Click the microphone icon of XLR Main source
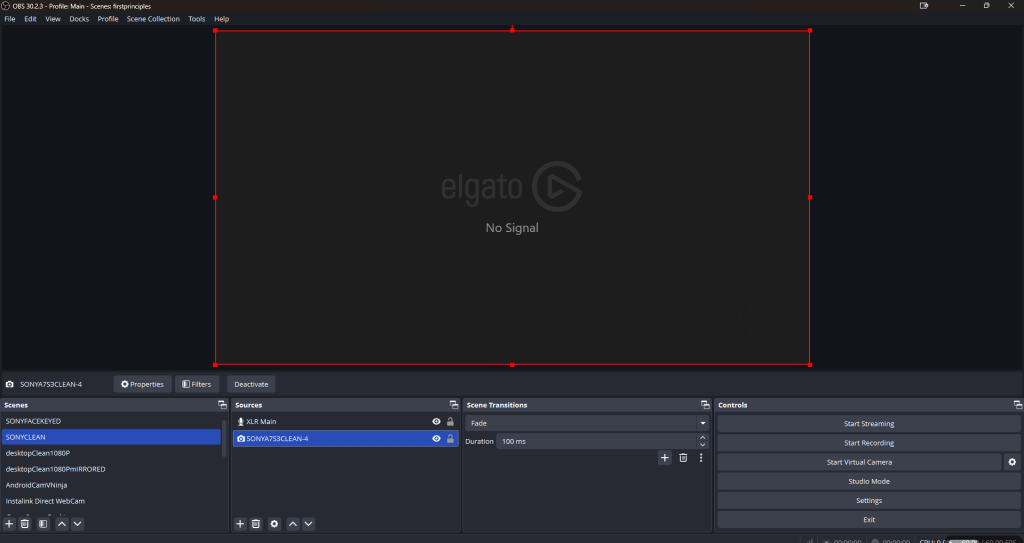 point(240,421)
